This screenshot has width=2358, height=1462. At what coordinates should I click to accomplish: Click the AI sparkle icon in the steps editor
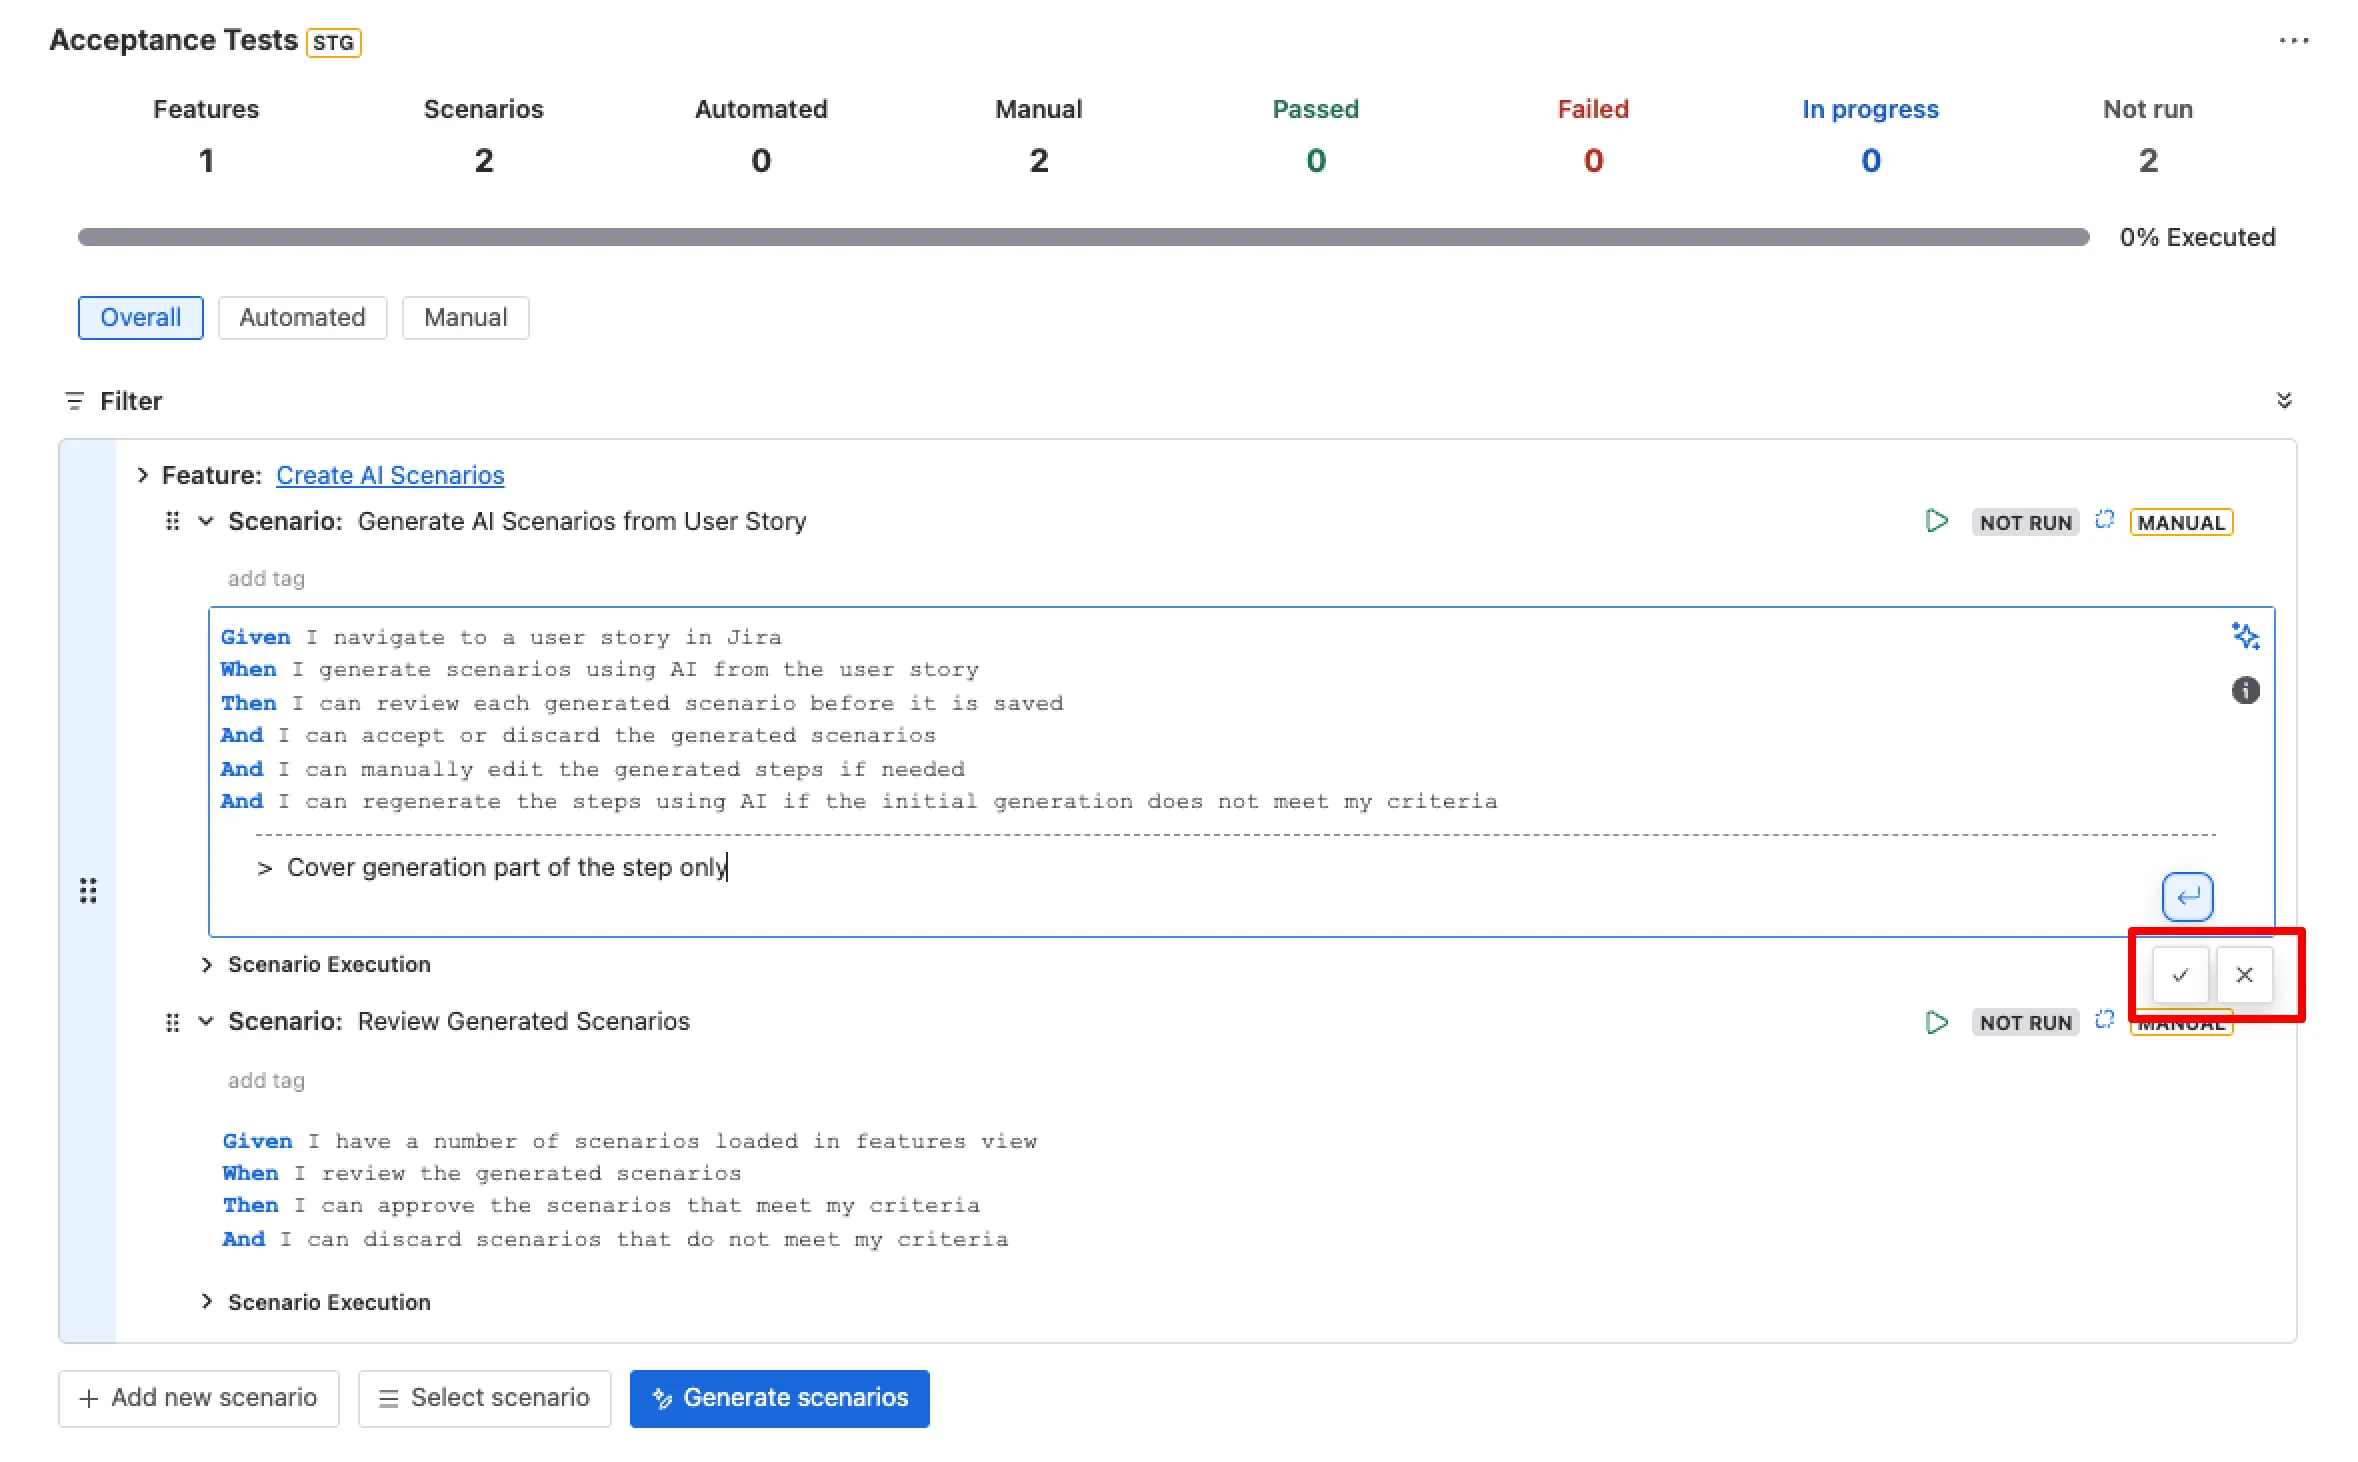tap(2245, 636)
